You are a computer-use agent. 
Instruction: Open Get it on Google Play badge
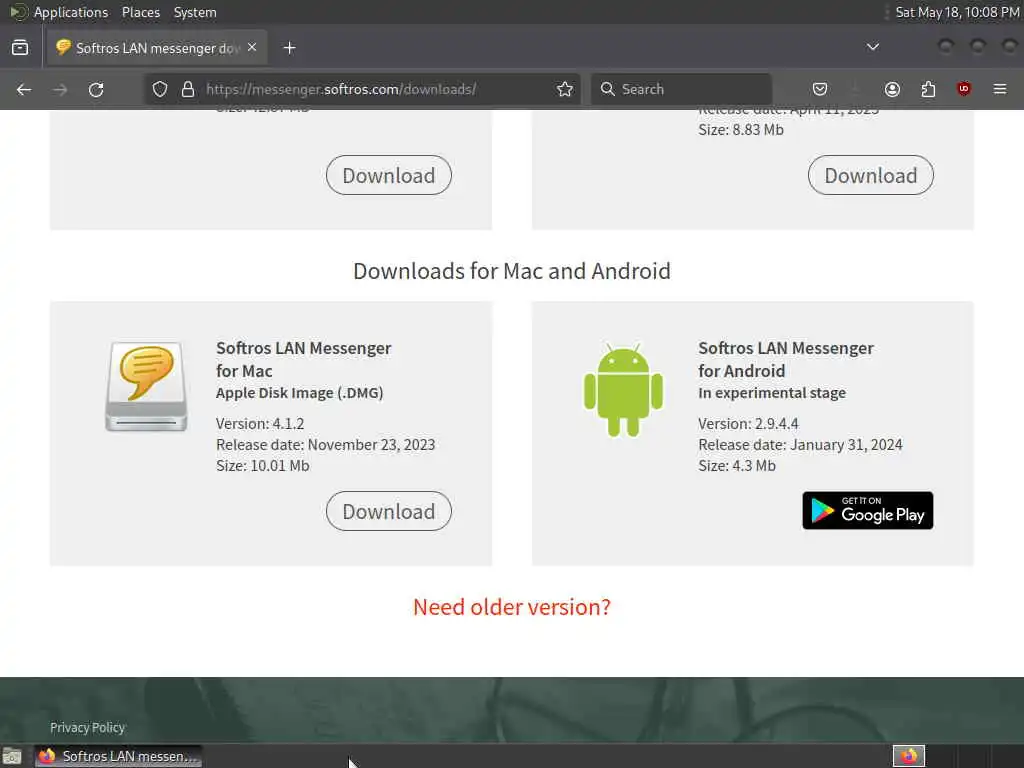coord(867,511)
